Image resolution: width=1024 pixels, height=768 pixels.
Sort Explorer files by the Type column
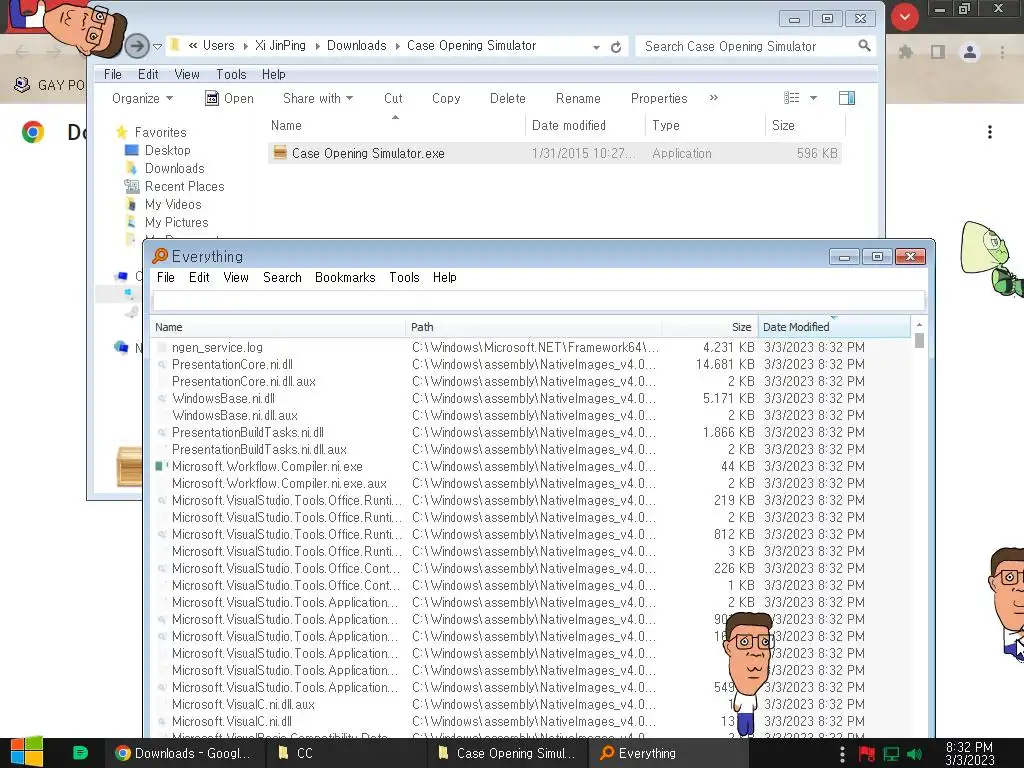tap(705, 125)
